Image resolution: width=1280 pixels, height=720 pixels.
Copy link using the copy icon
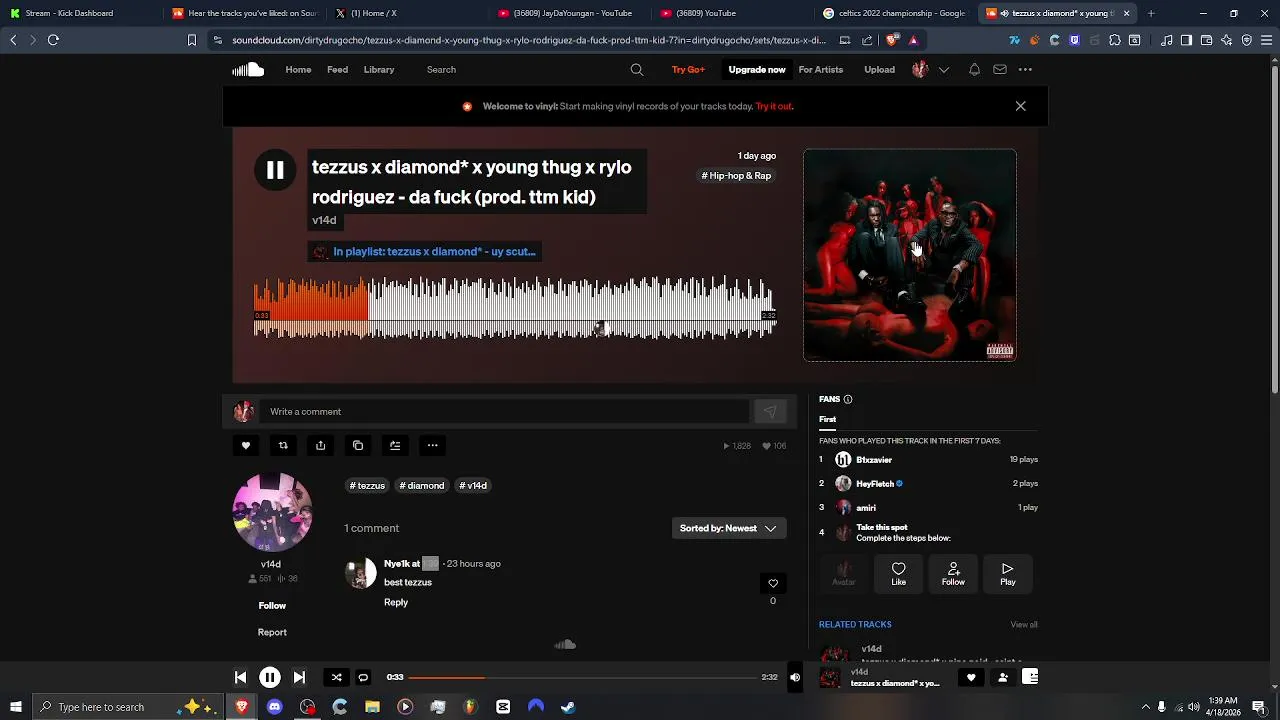[x=358, y=445]
